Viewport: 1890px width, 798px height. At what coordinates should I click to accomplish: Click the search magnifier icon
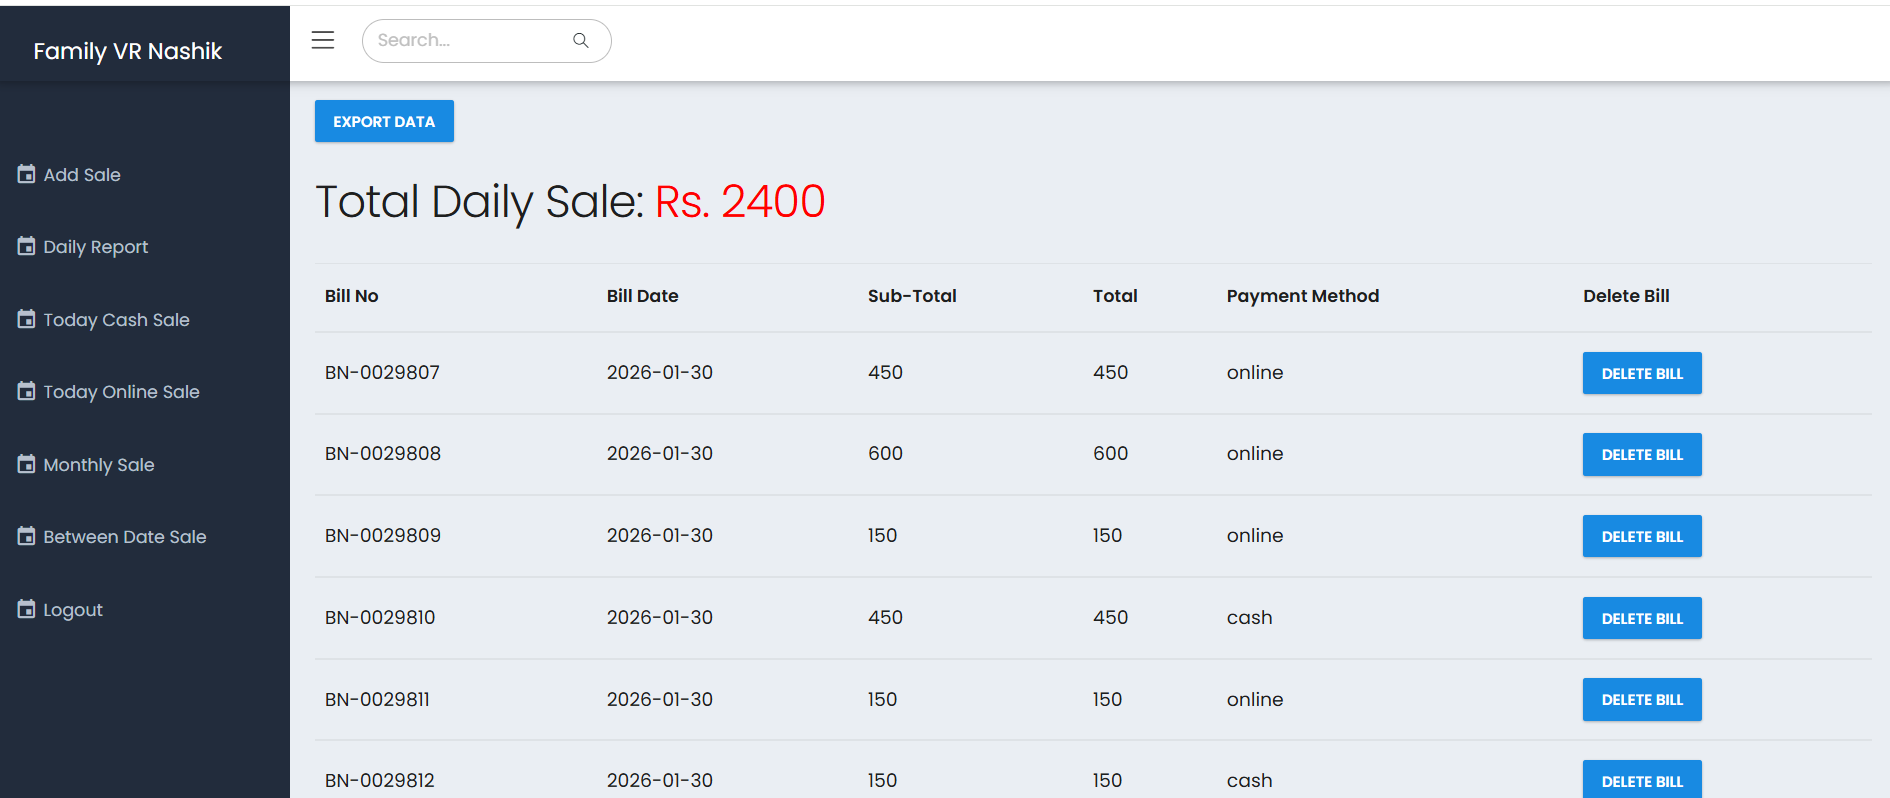pyautogui.click(x=580, y=40)
